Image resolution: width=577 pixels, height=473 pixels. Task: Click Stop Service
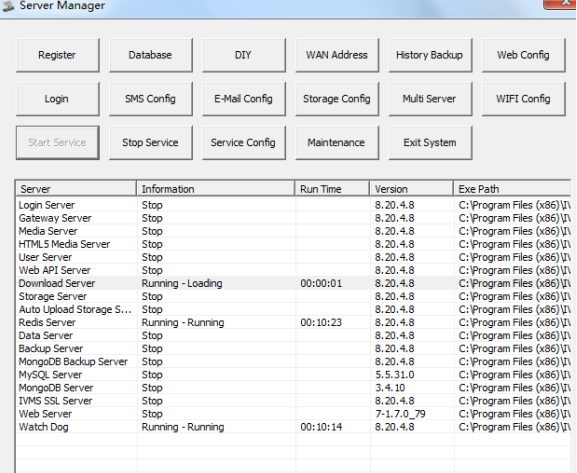coord(151,143)
